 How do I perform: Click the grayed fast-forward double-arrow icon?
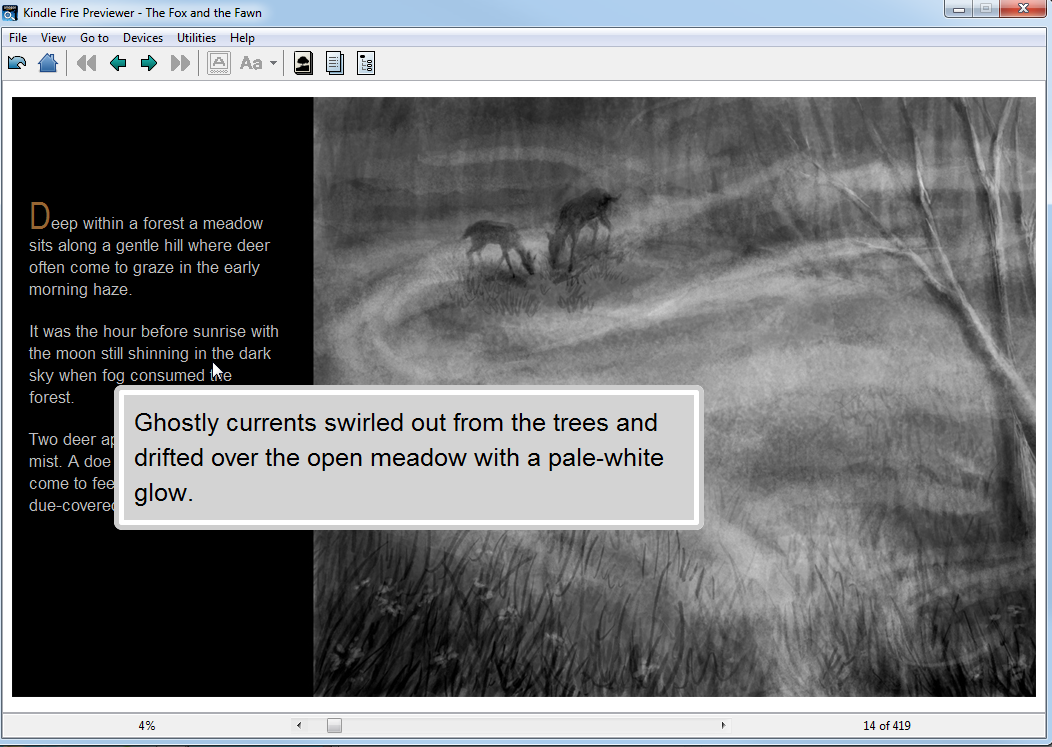[180, 64]
